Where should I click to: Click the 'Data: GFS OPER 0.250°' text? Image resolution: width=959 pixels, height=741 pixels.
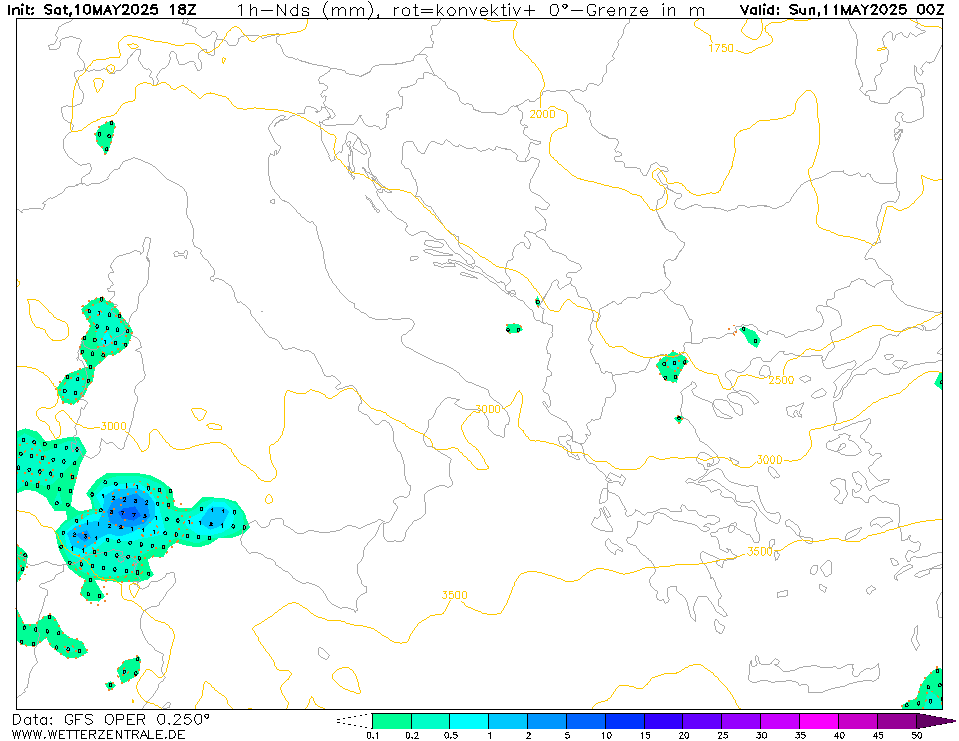point(110,719)
